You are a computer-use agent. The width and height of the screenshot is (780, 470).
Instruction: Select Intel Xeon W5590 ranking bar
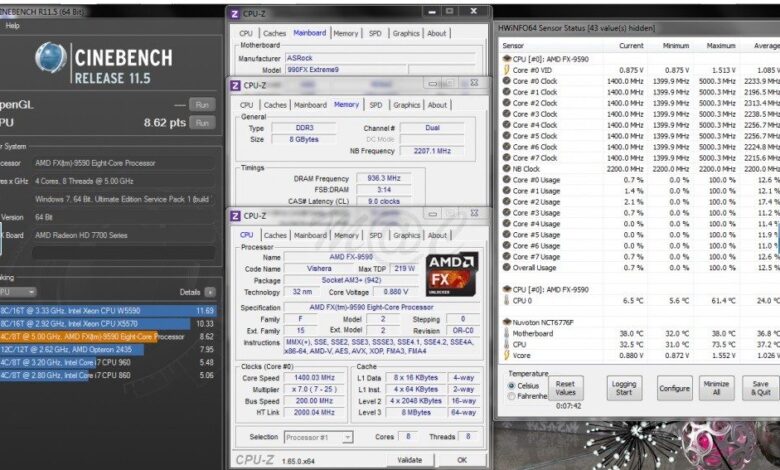pyautogui.click(x=108, y=310)
